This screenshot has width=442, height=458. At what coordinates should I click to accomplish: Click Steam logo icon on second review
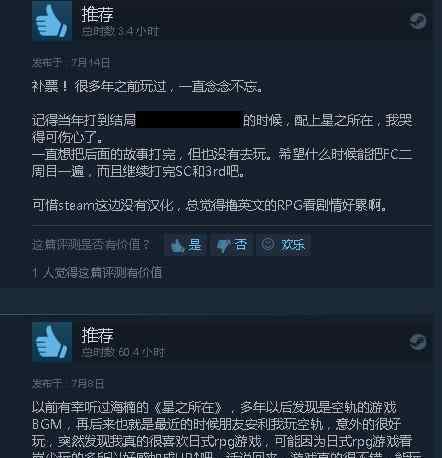coord(418,342)
